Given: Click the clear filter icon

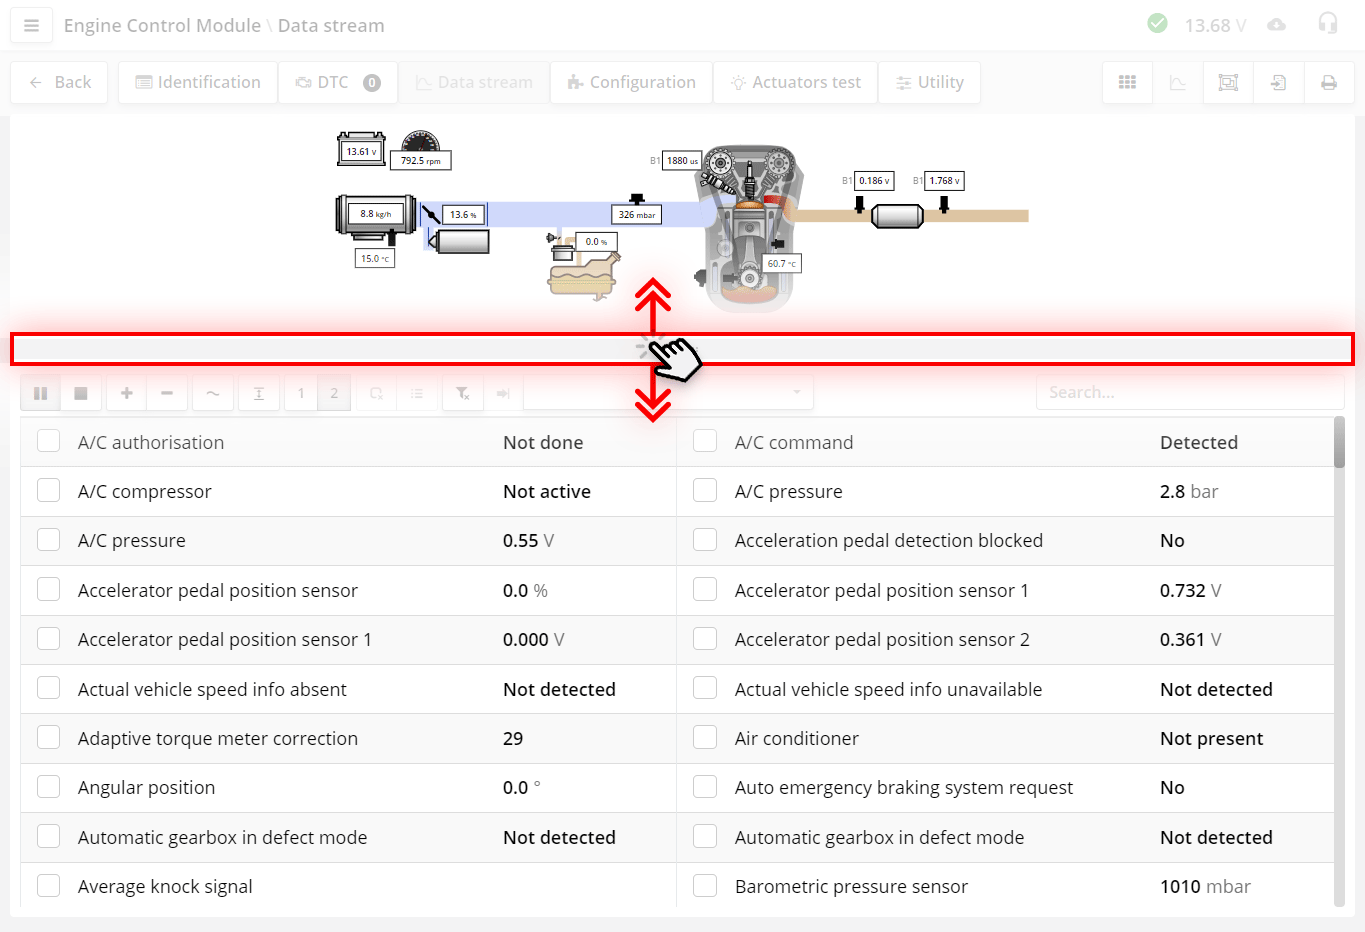Looking at the screenshot, I should [463, 394].
